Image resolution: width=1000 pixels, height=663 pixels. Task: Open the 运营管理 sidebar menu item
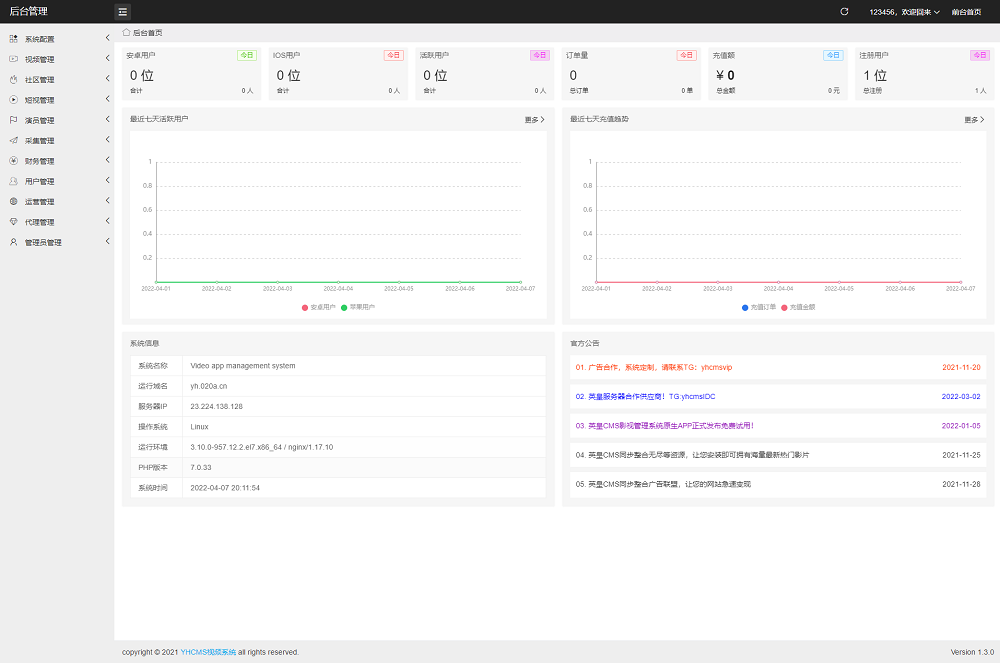40,202
